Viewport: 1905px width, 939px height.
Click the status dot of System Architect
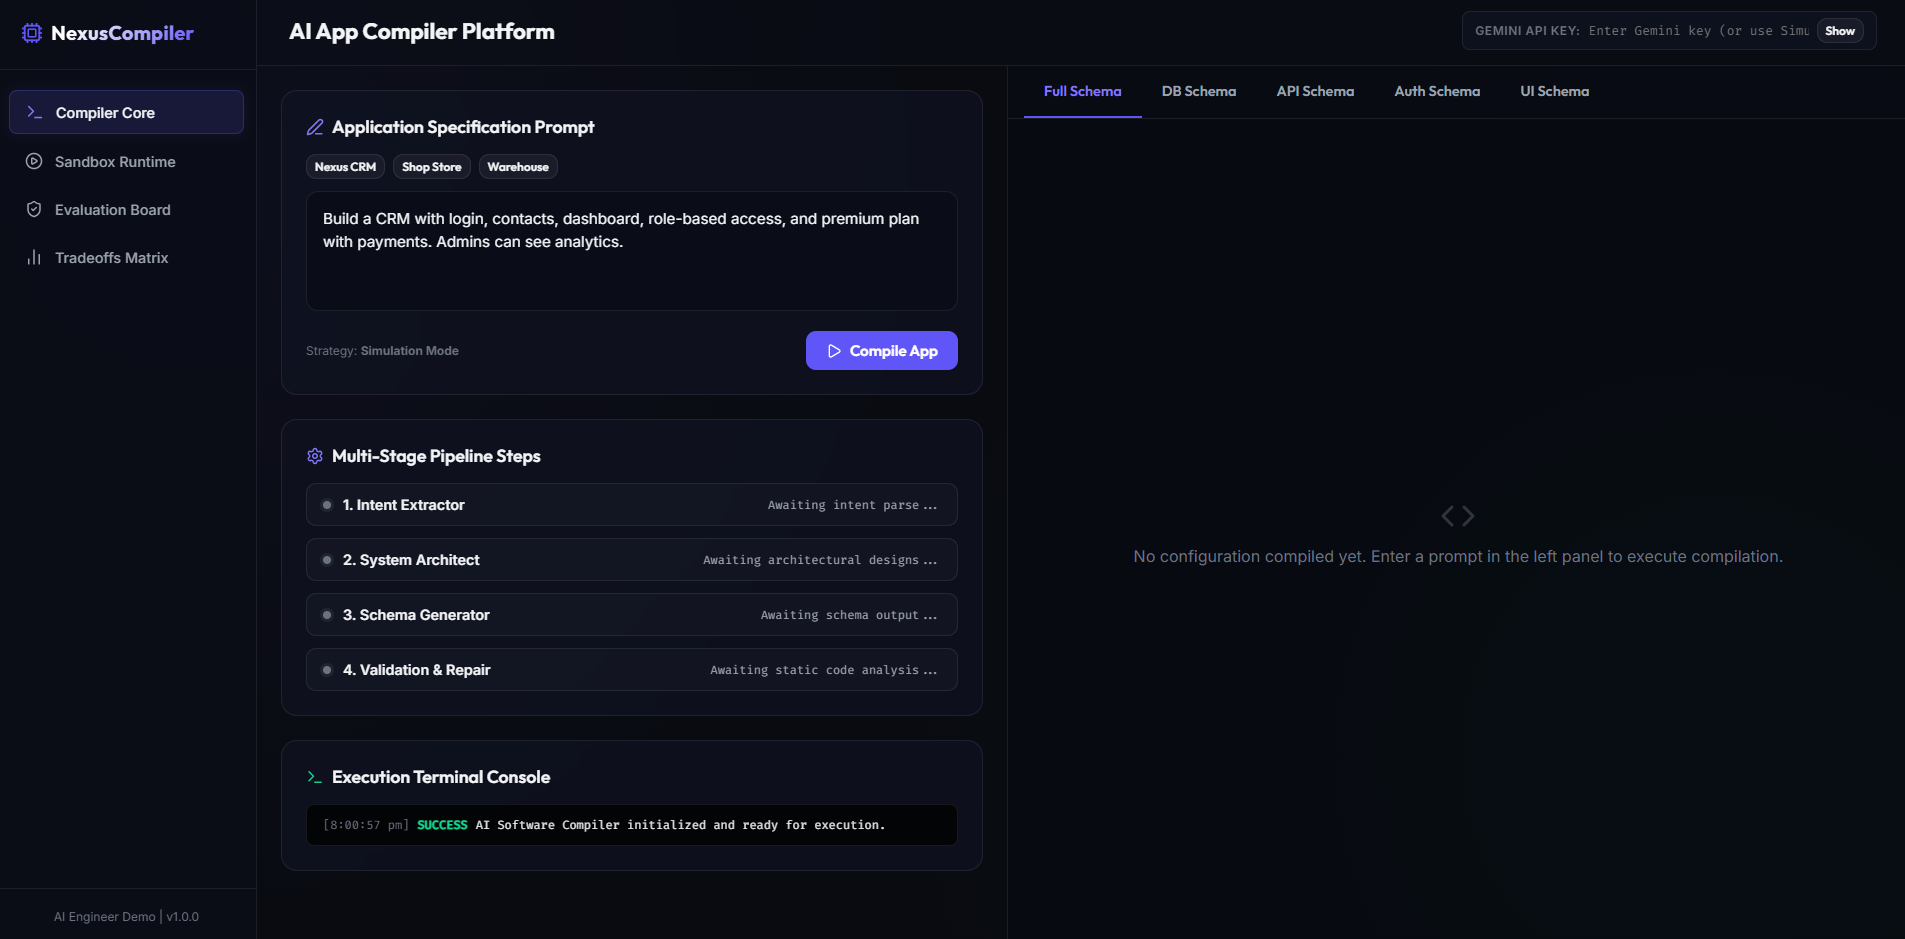(x=327, y=560)
